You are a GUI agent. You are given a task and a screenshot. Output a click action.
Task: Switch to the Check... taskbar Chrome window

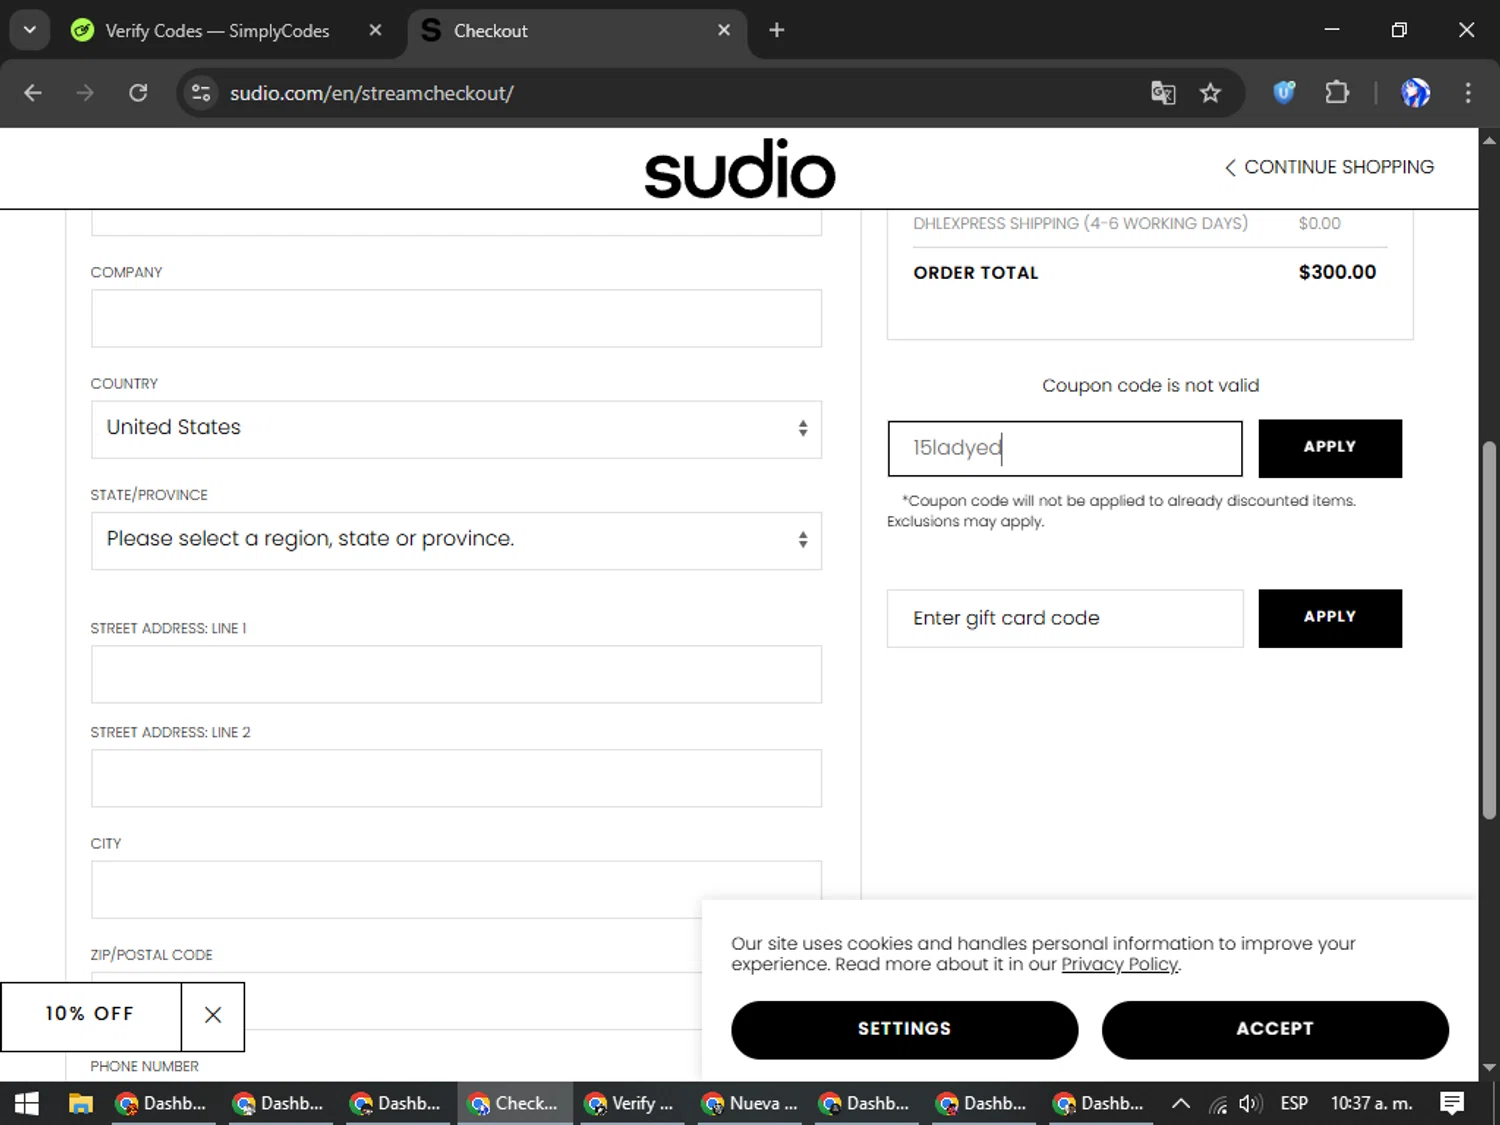[x=514, y=1103]
